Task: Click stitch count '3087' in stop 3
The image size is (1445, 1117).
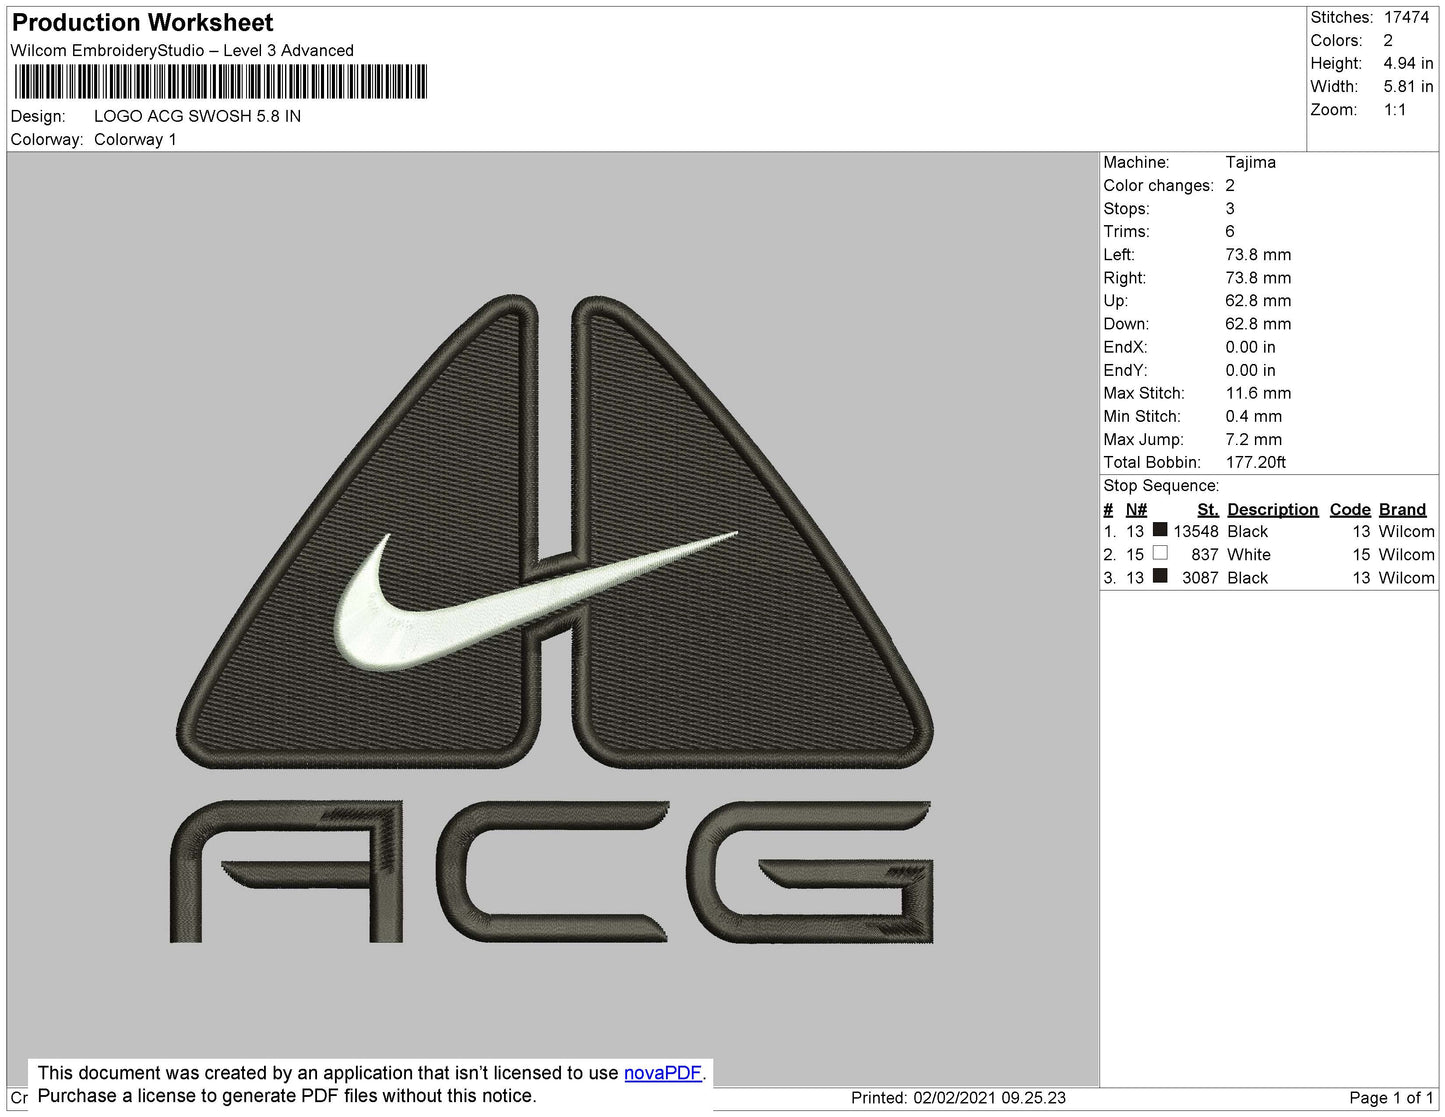Action: 1200,577
